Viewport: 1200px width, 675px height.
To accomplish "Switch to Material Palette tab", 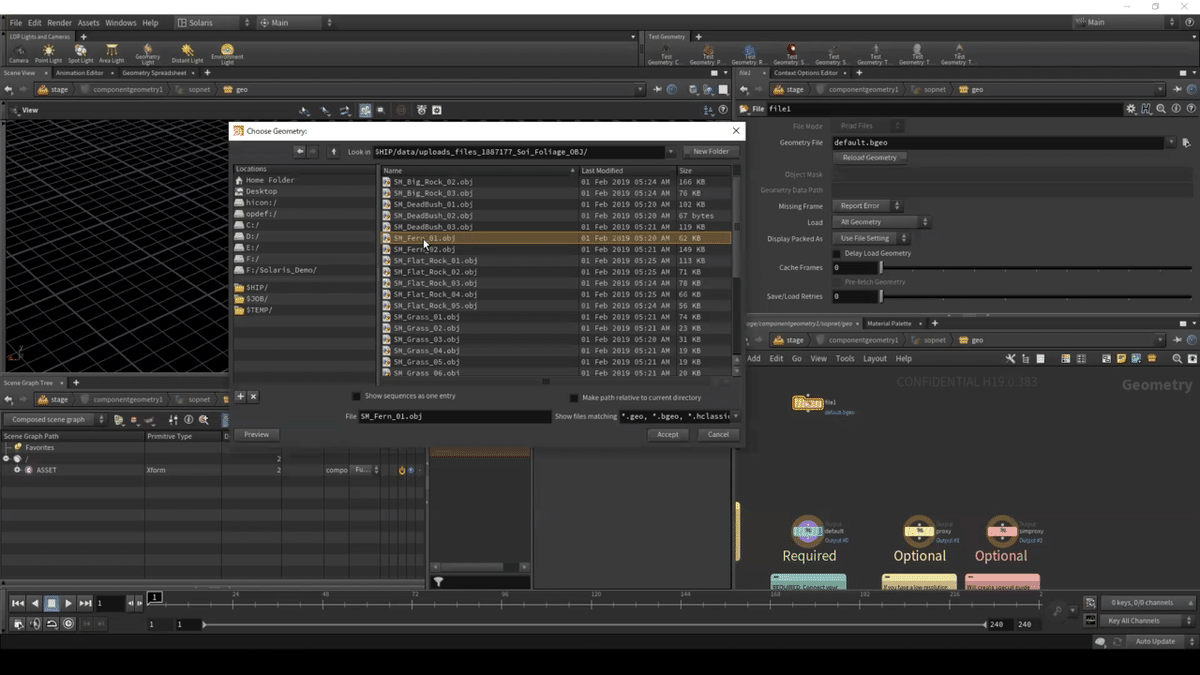I will [x=889, y=324].
